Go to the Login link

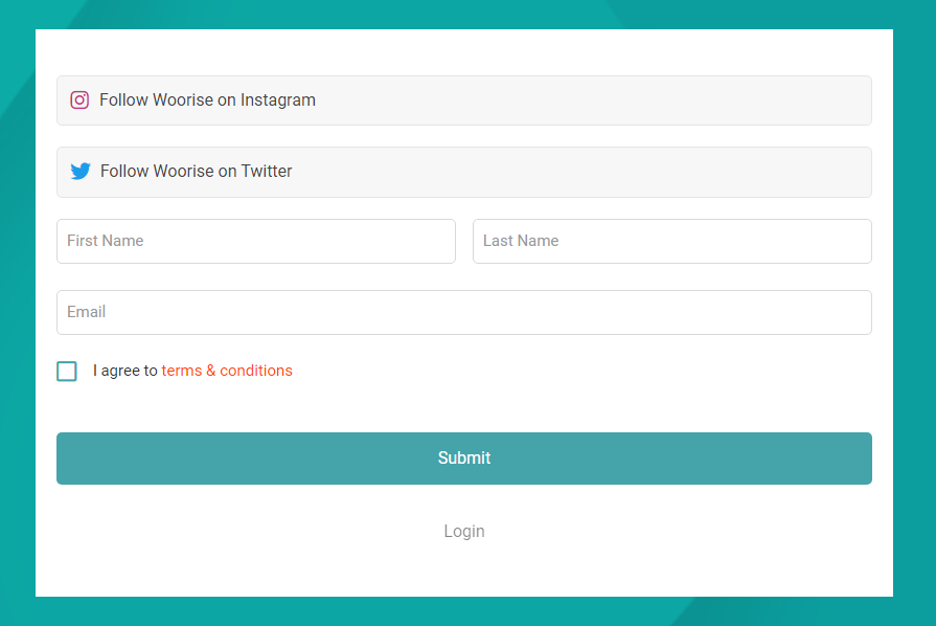point(464,531)
